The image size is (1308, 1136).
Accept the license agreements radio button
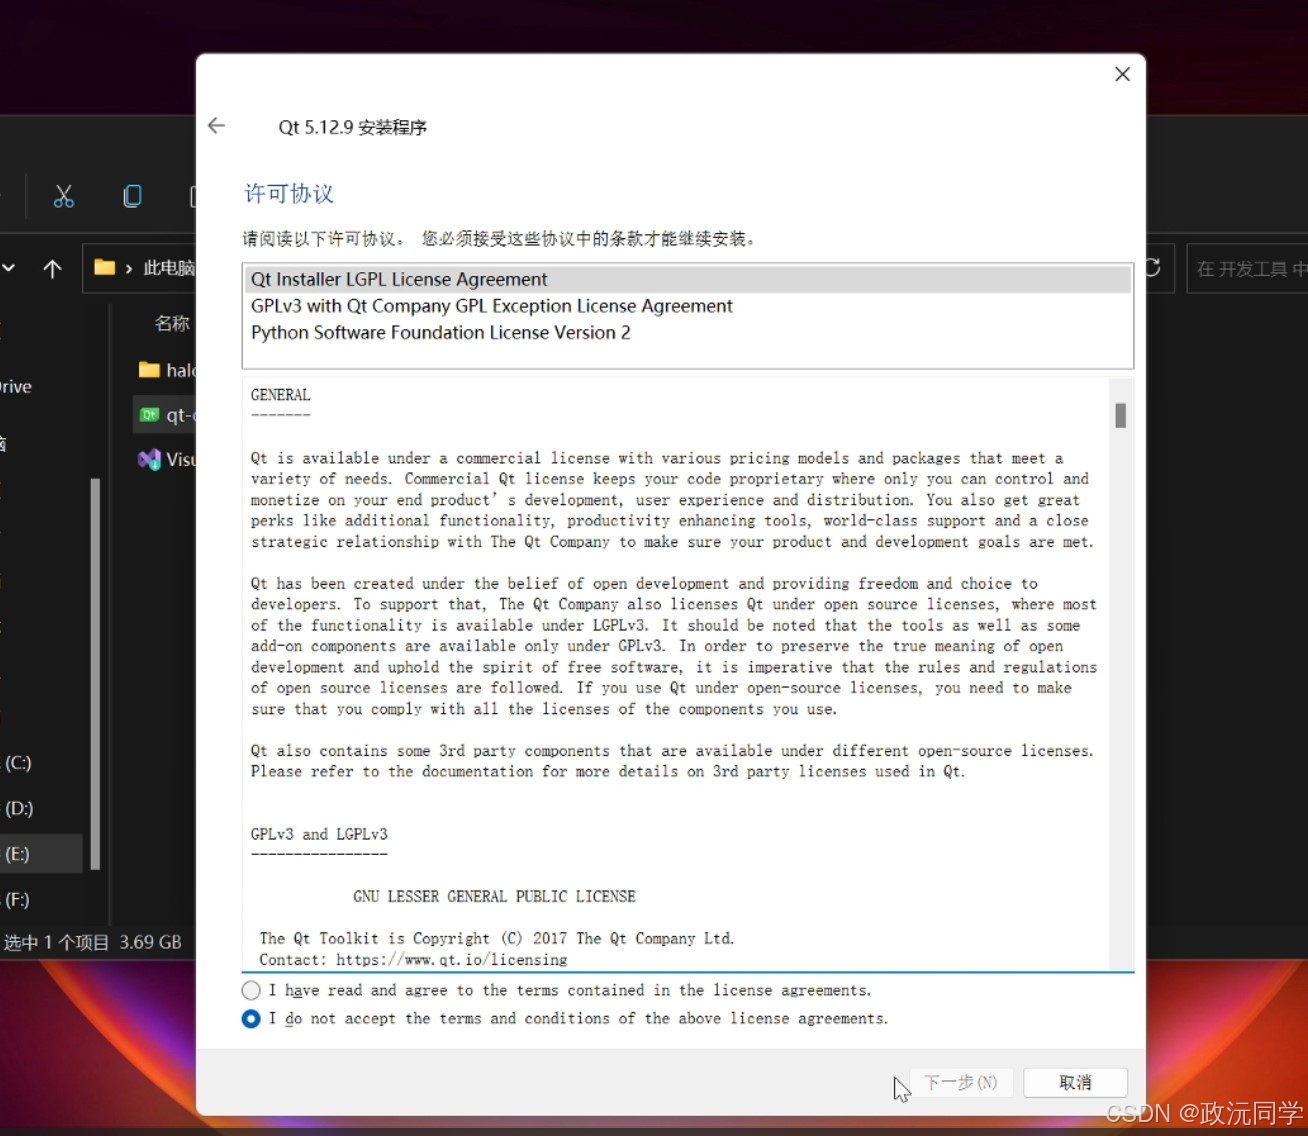[251, 990]
